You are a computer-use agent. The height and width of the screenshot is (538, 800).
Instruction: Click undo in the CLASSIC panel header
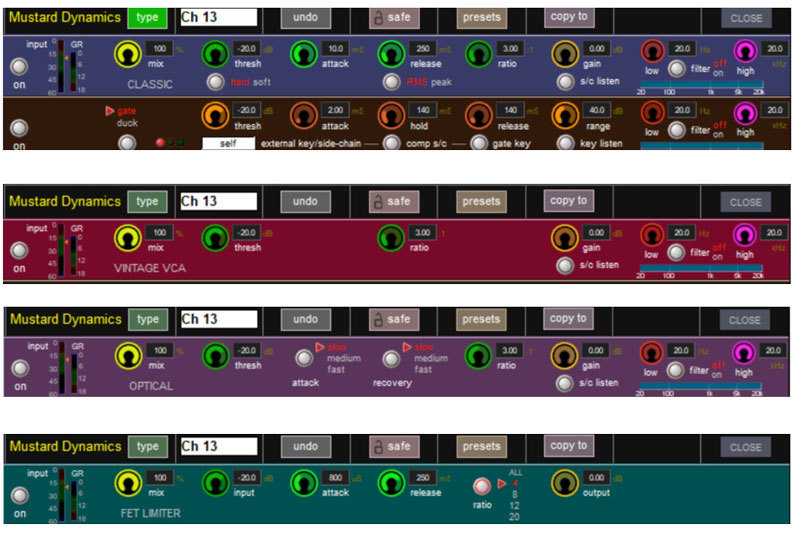tap(305, 17)
